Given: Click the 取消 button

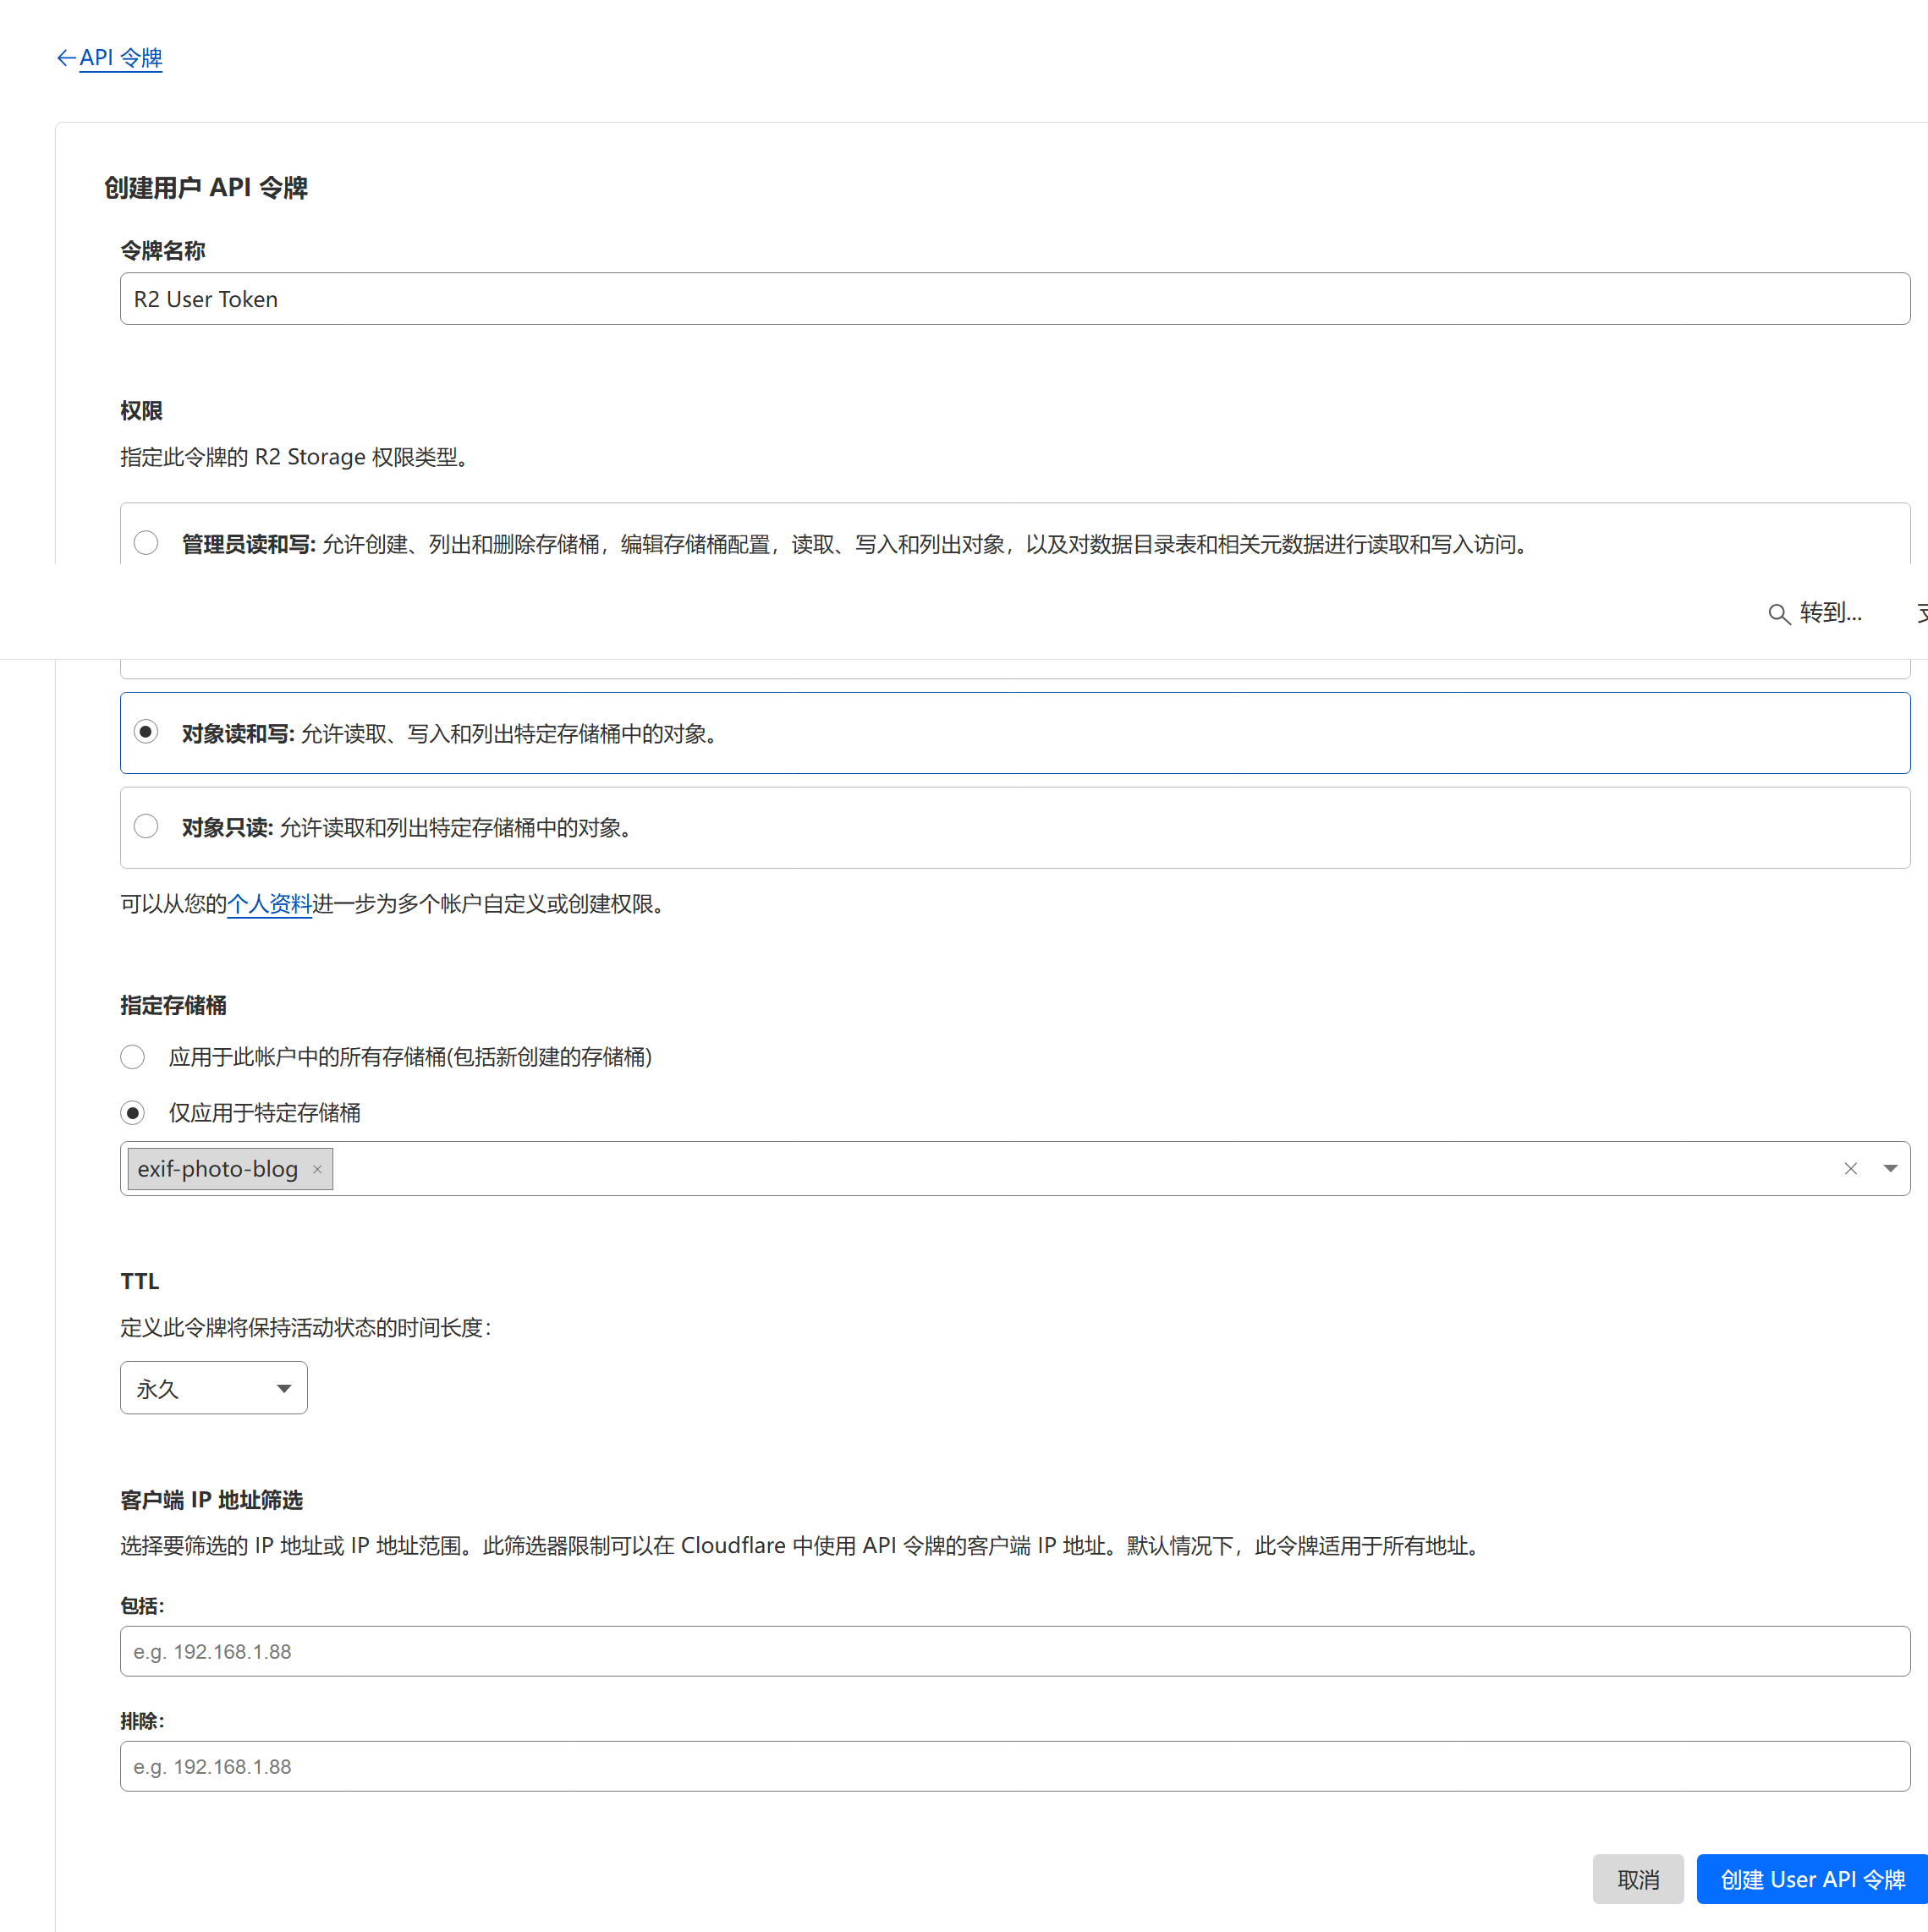Looking at the screenshot, I should point(1637,1879).
